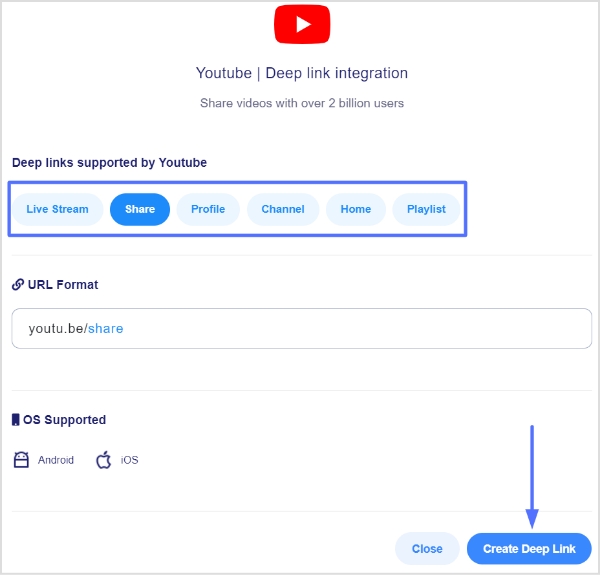Close the deep link integration dialog

pyautogui.click(x=427, y=549)
